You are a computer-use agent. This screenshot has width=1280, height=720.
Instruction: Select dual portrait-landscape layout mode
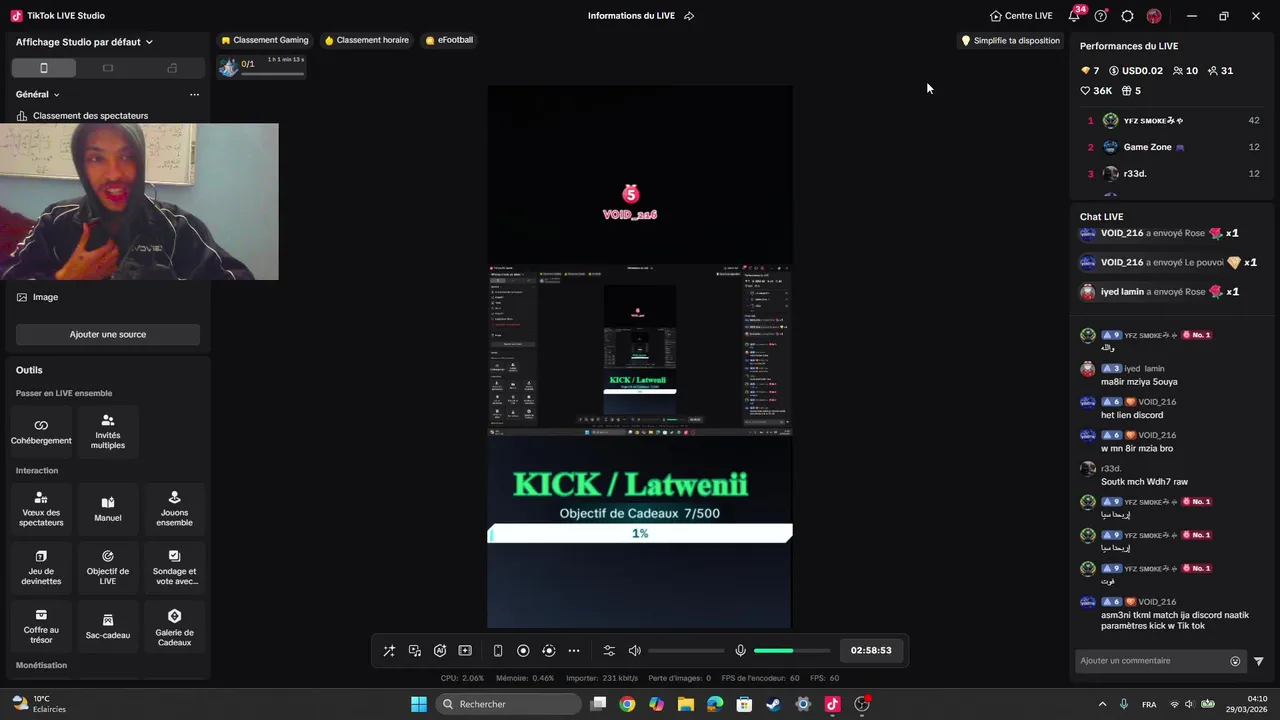tap(172, 68)
